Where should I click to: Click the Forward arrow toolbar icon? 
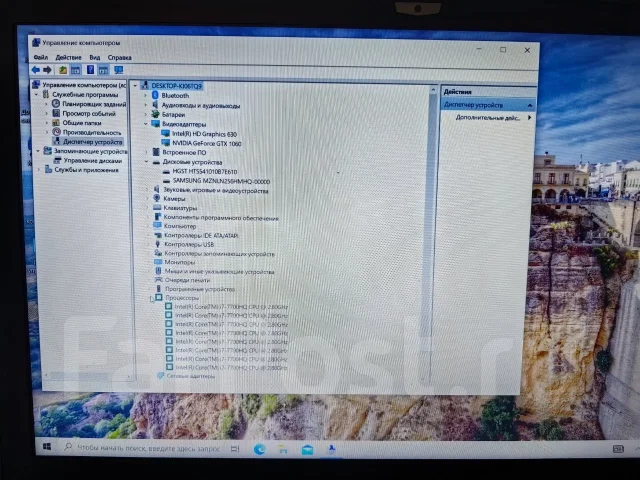(x=47, y=70)
